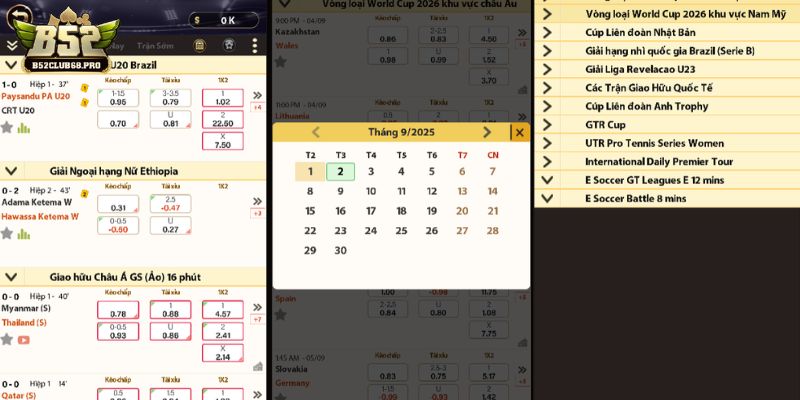This screenshot has height=400, width=800.
Task: Click the balance field showing 0 K
Action: coord(227,20)
